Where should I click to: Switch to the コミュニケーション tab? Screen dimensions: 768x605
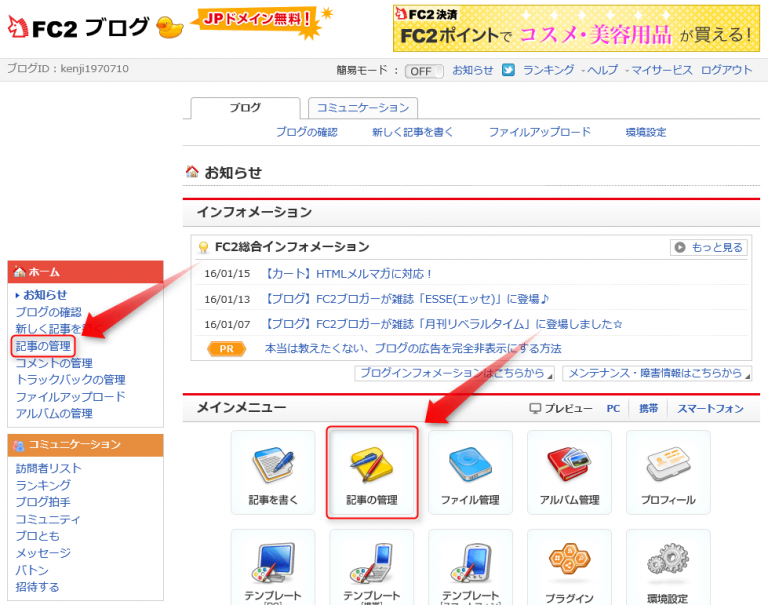pyautogui.click(x=362, y=108)
